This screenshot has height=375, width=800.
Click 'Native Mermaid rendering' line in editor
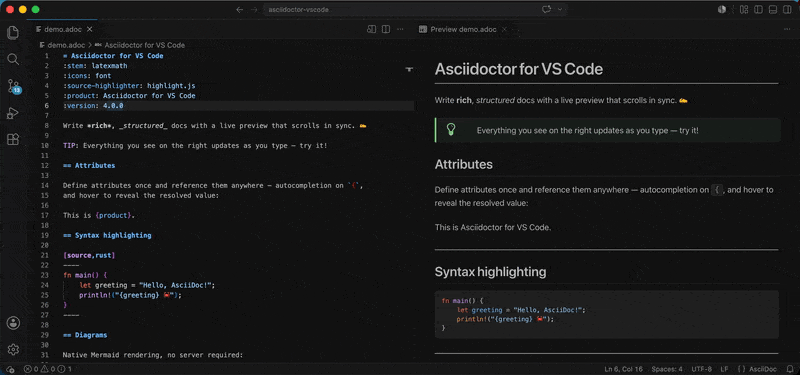click(153, 355)
